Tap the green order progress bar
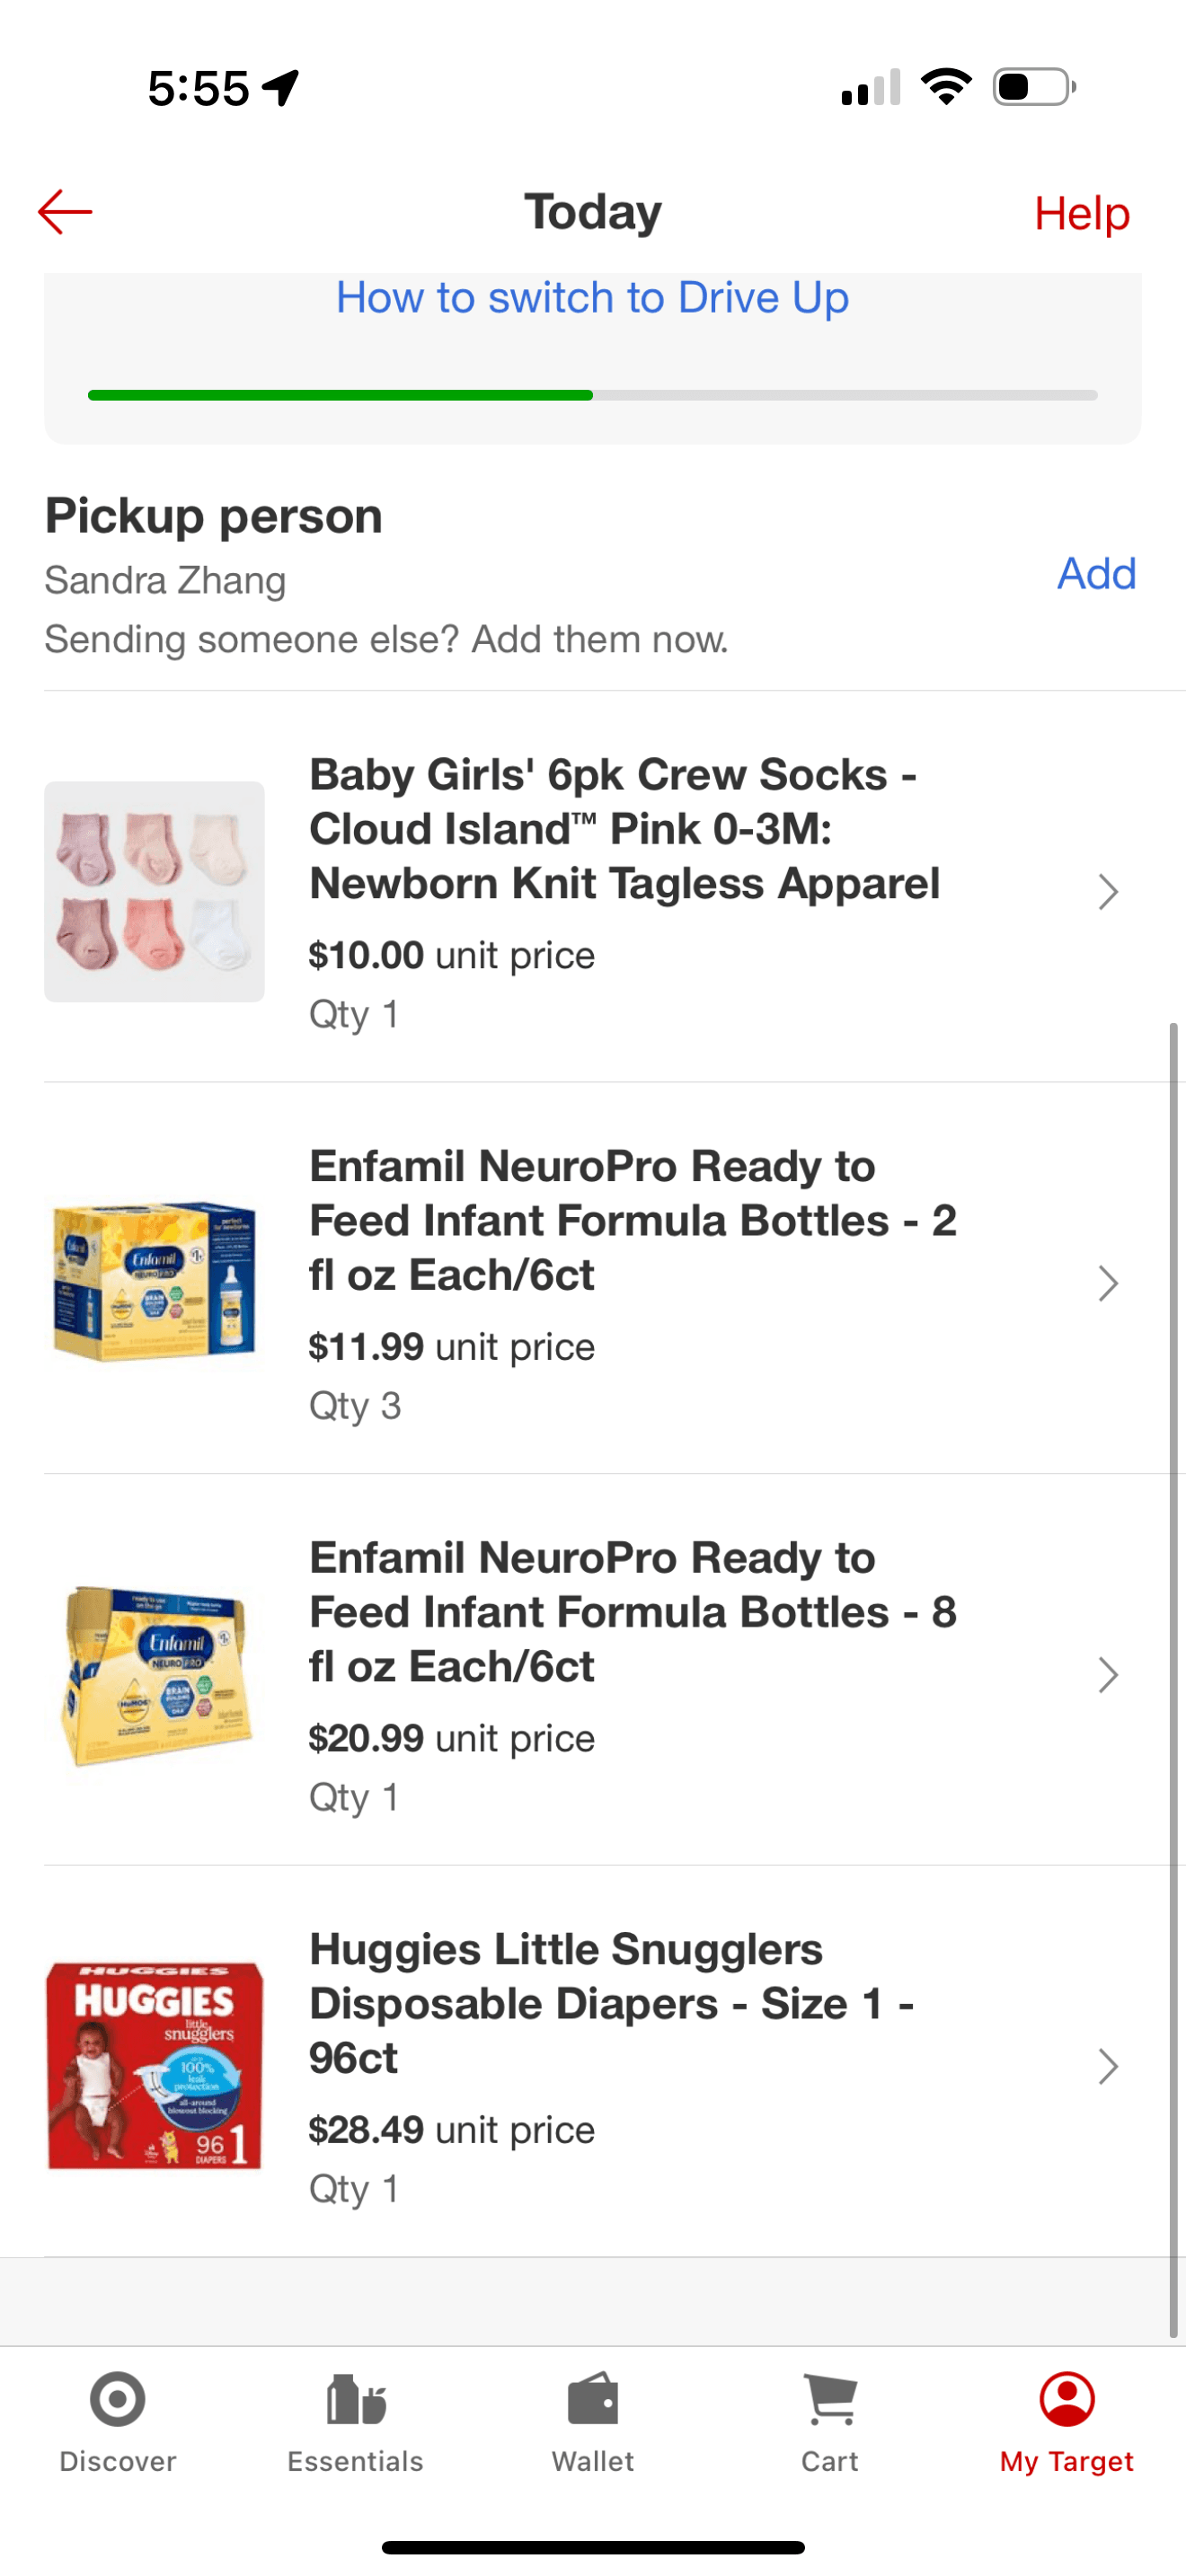Image resolution: width=1186 pixels, height=2576 pixels. click(x=340, y=395)
